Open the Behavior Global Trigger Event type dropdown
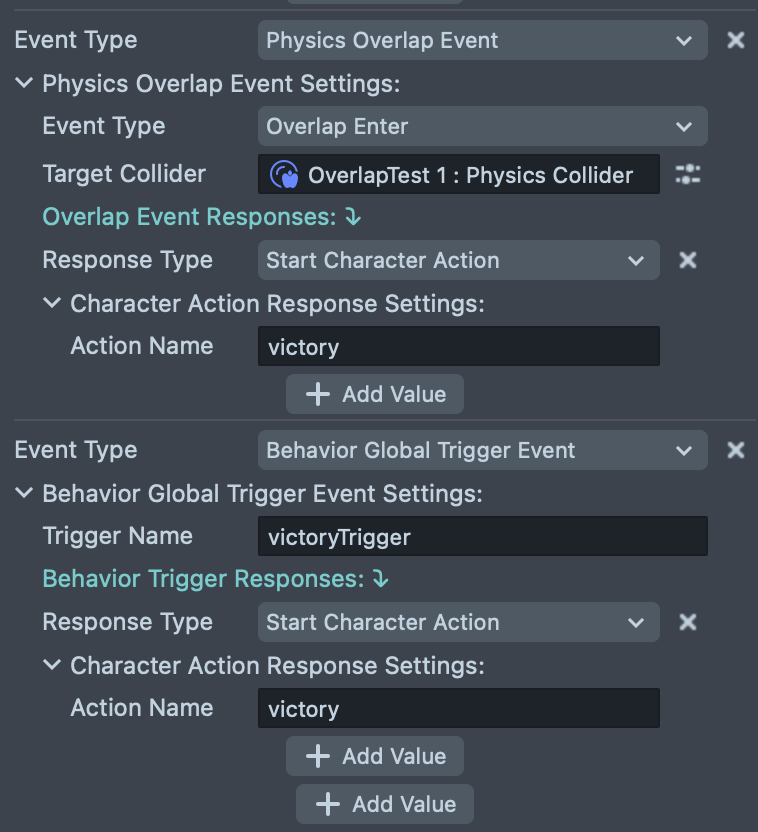Image resolution: width=758 pixels, height=832 pixels. [x=482, y=450]
